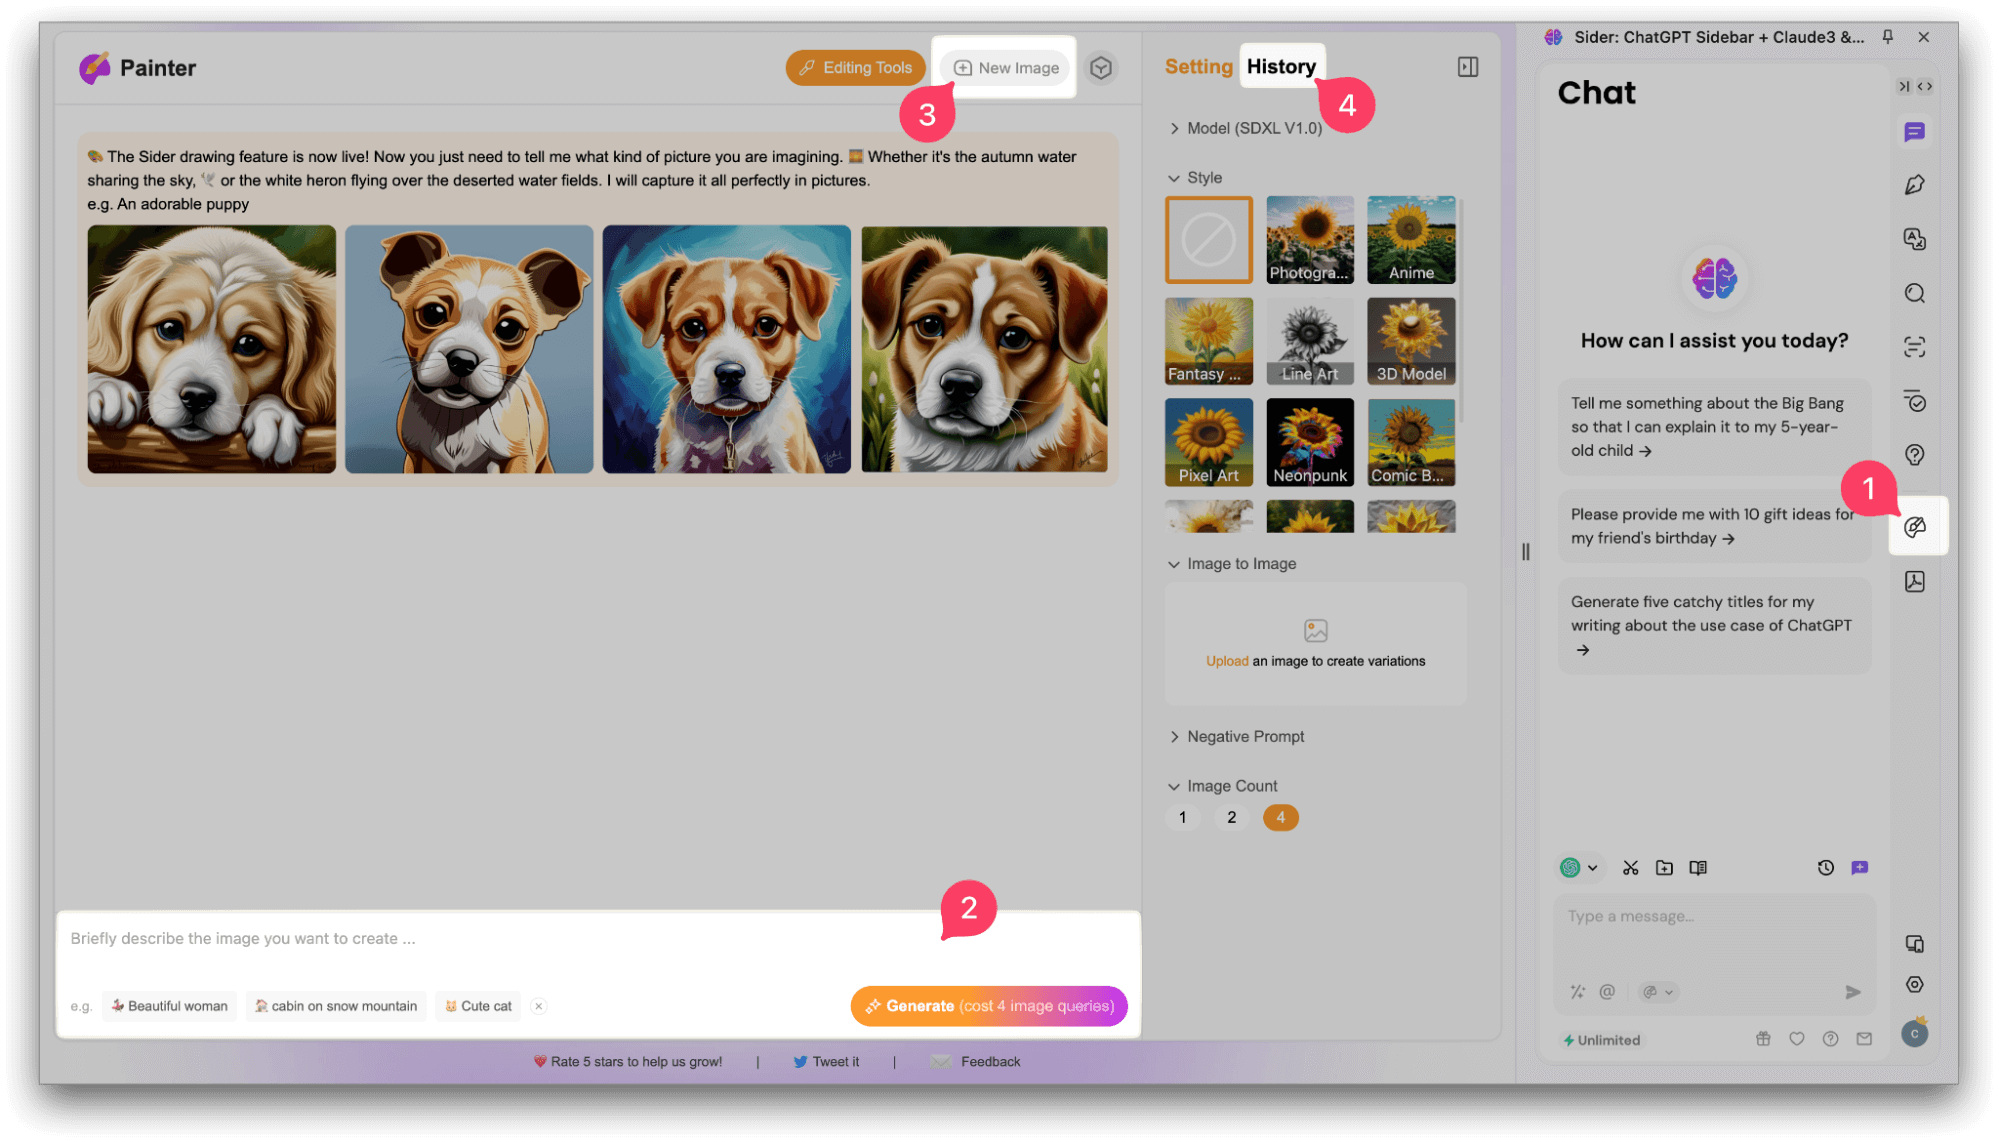The image size is (1999, 1142).
Task: Click the New Image button
Action: [1006, 68]
